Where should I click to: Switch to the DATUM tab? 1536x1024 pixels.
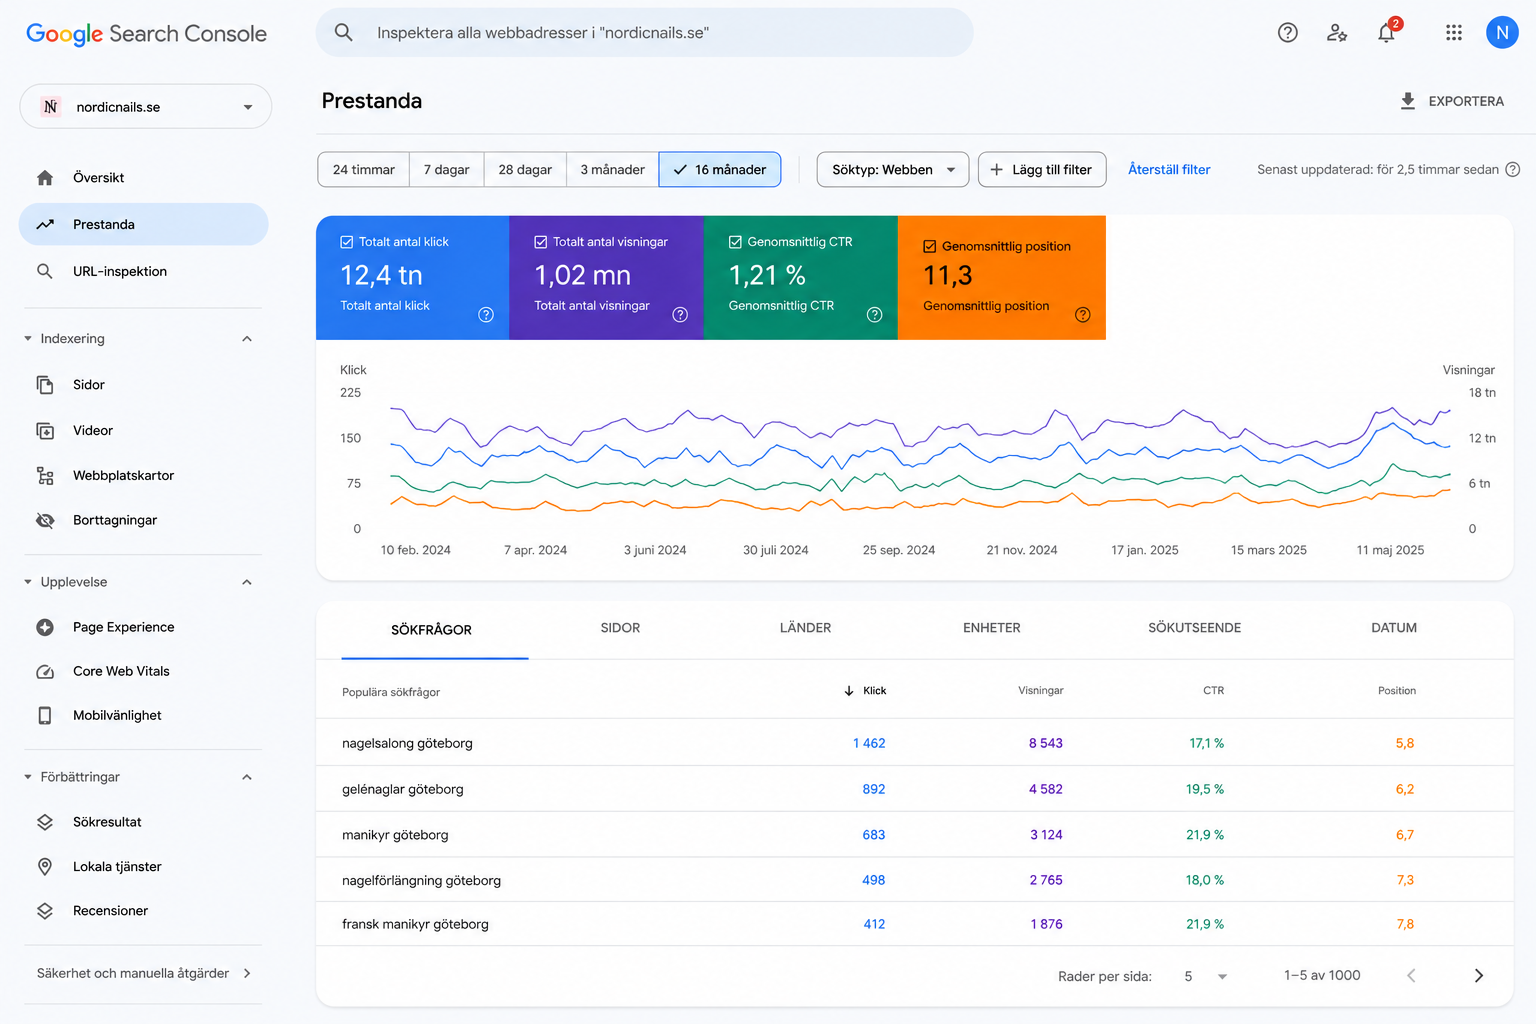pos(1394,628)
